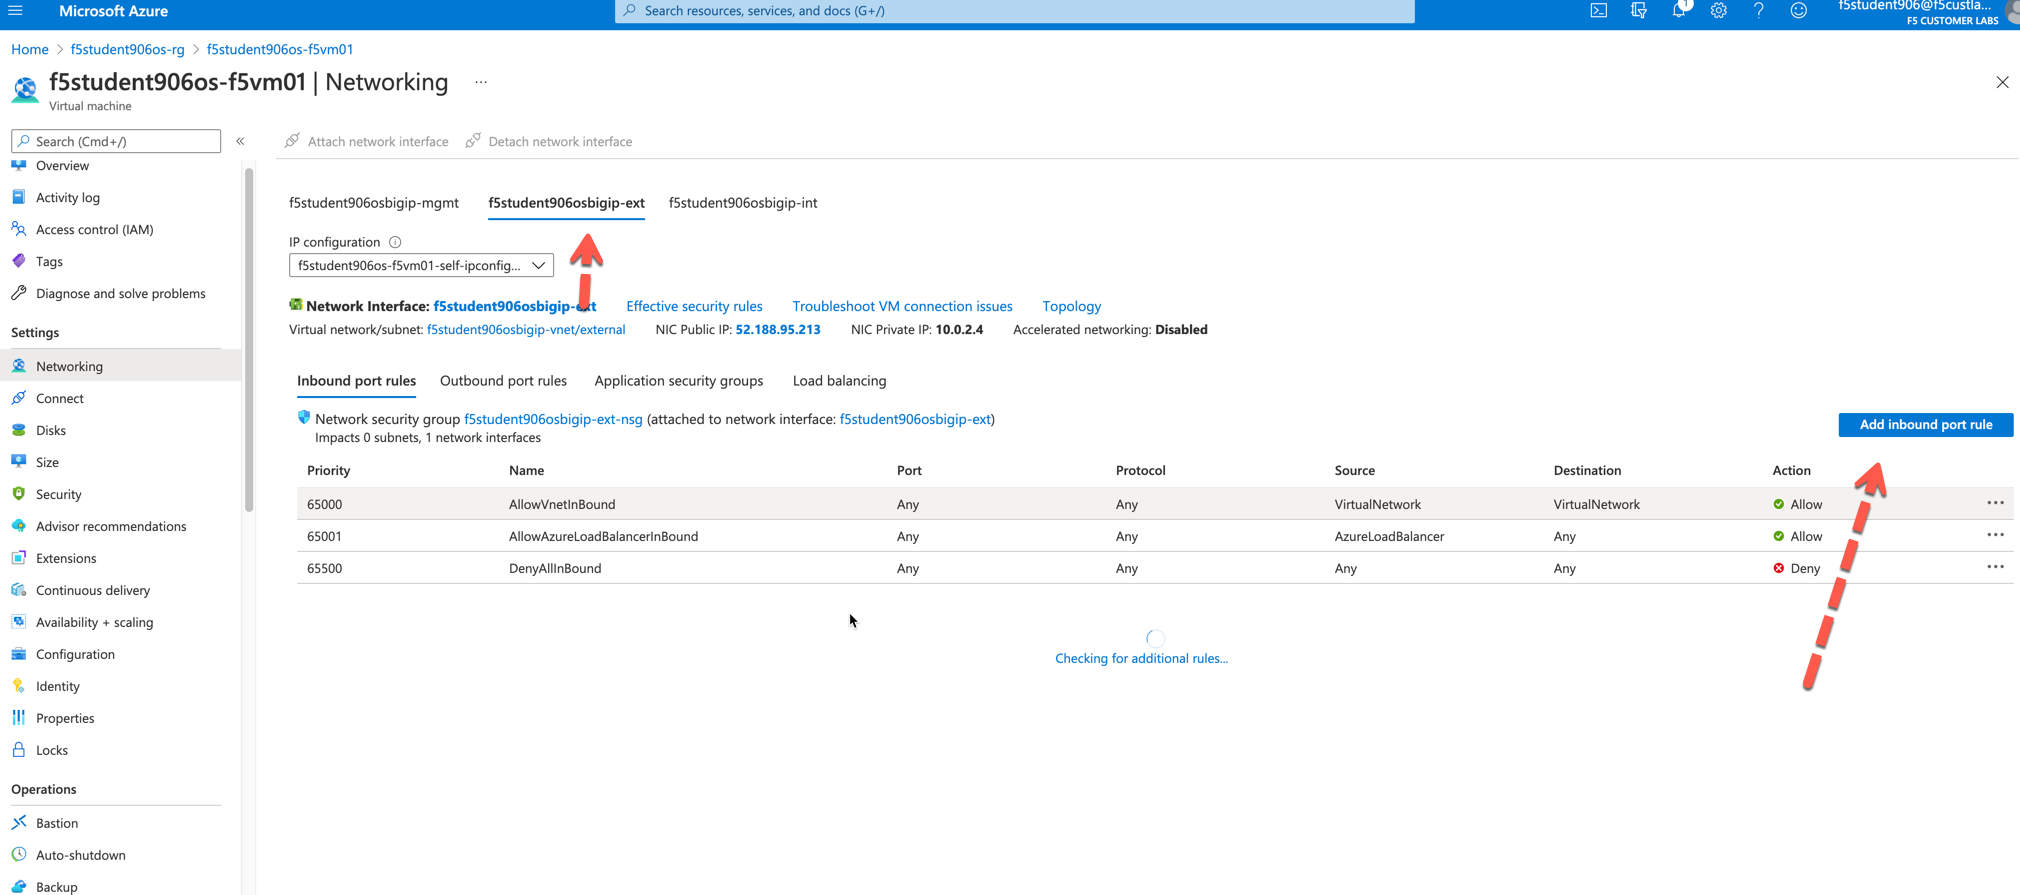Viewport: 2020px width, 895px height.
Task: Select the Inbound port rules tab
Action: [x=356, y=381]
